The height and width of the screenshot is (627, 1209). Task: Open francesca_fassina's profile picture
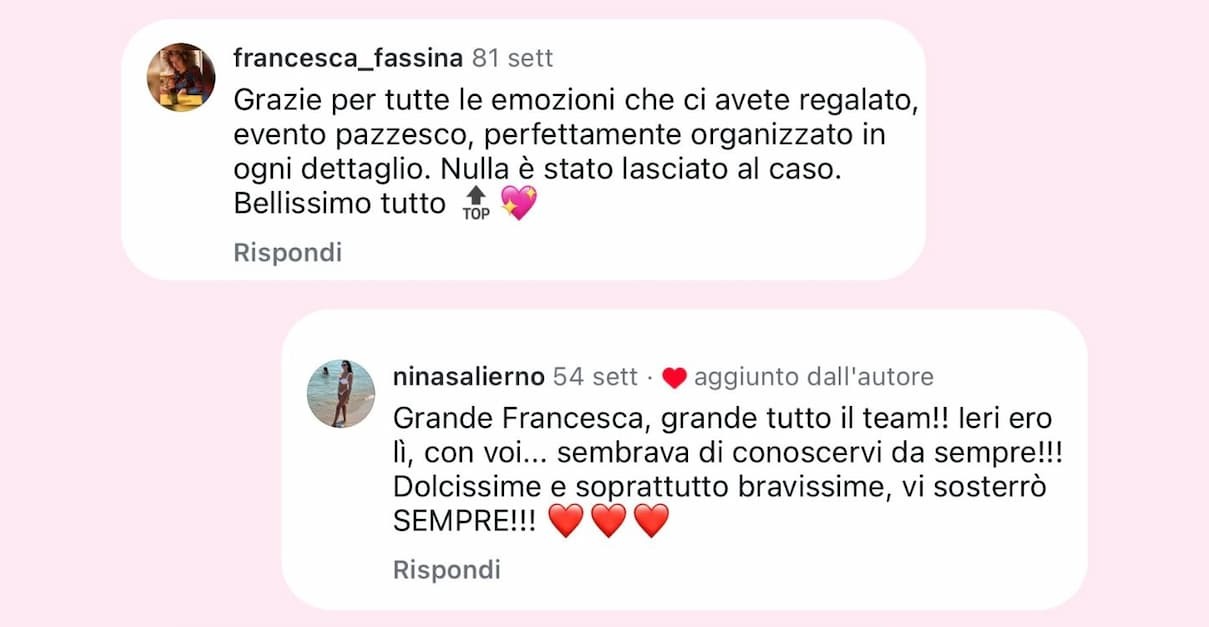(181, 77)
